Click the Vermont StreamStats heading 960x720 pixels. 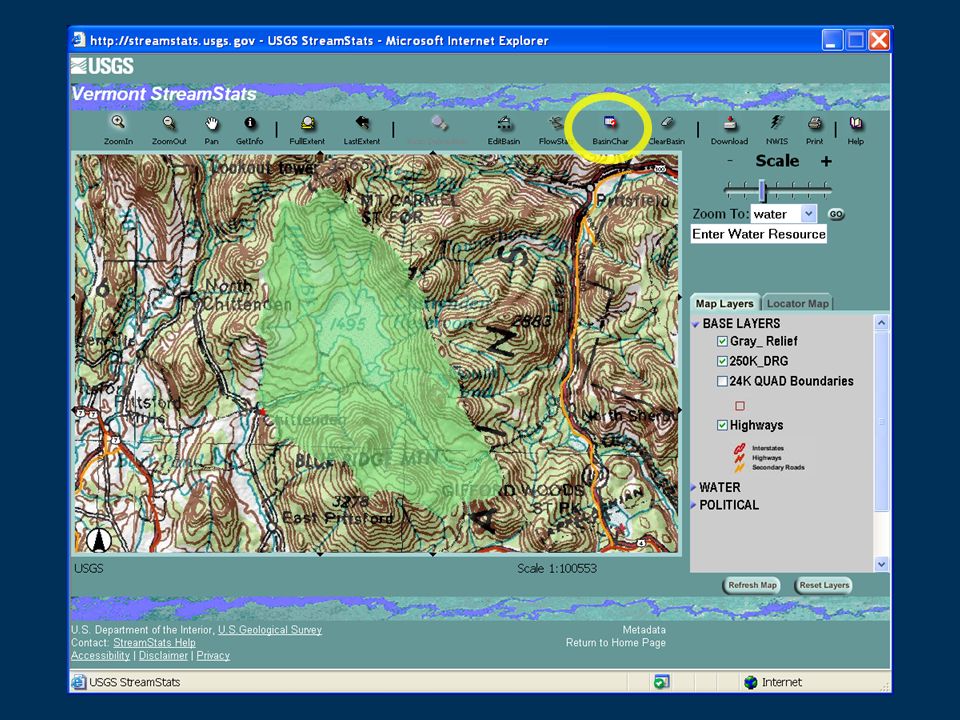[x=164, y=94]
